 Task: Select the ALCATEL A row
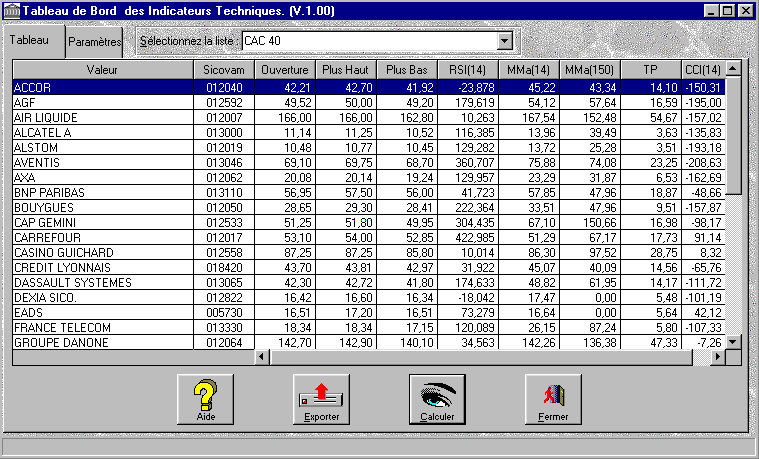click(x=369, y=132)
